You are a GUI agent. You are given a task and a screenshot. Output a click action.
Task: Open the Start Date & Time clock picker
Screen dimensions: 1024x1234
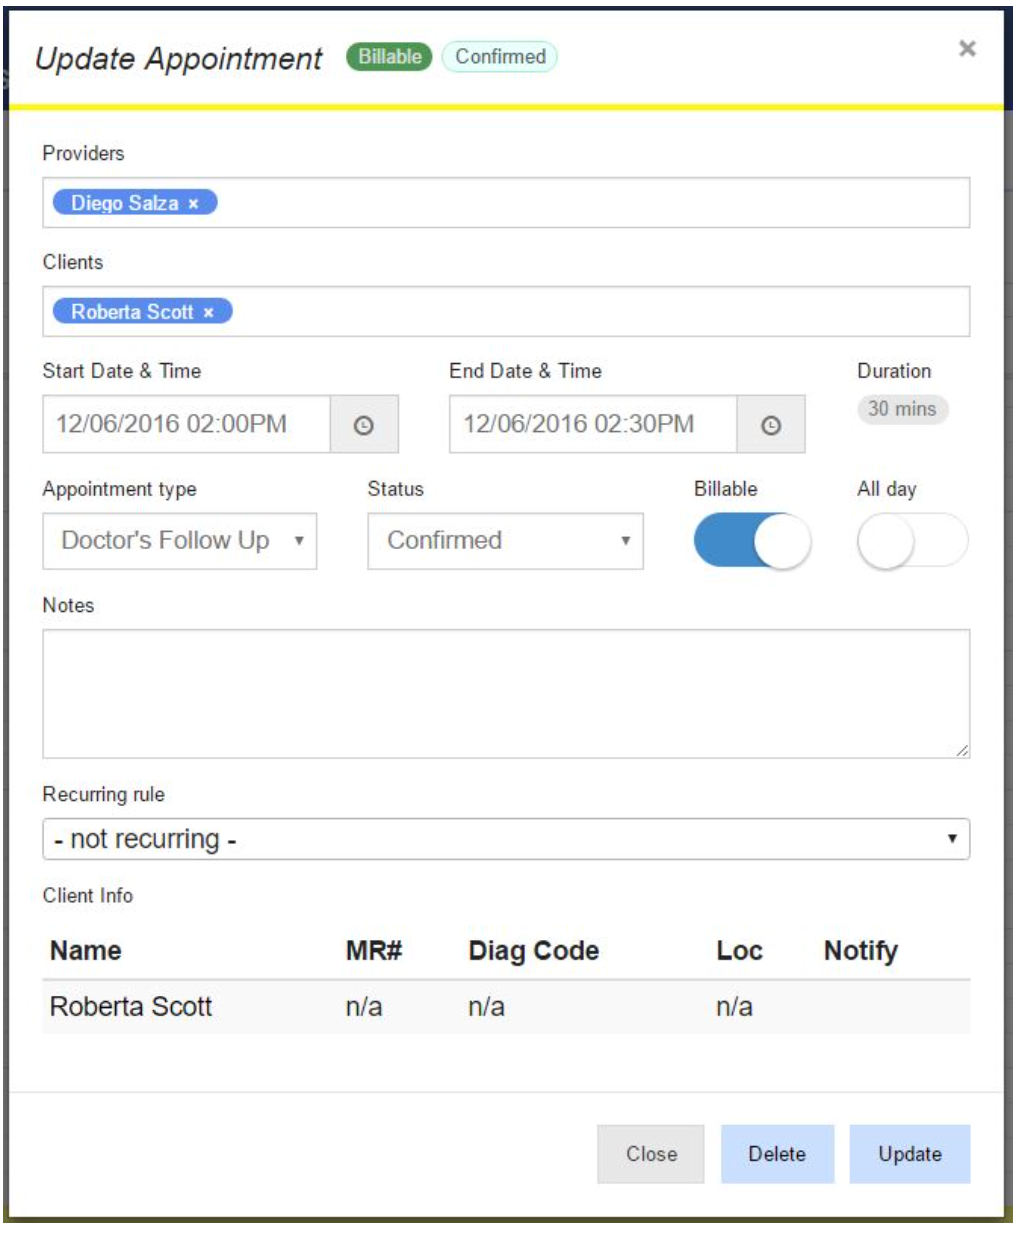pos(364,425)
